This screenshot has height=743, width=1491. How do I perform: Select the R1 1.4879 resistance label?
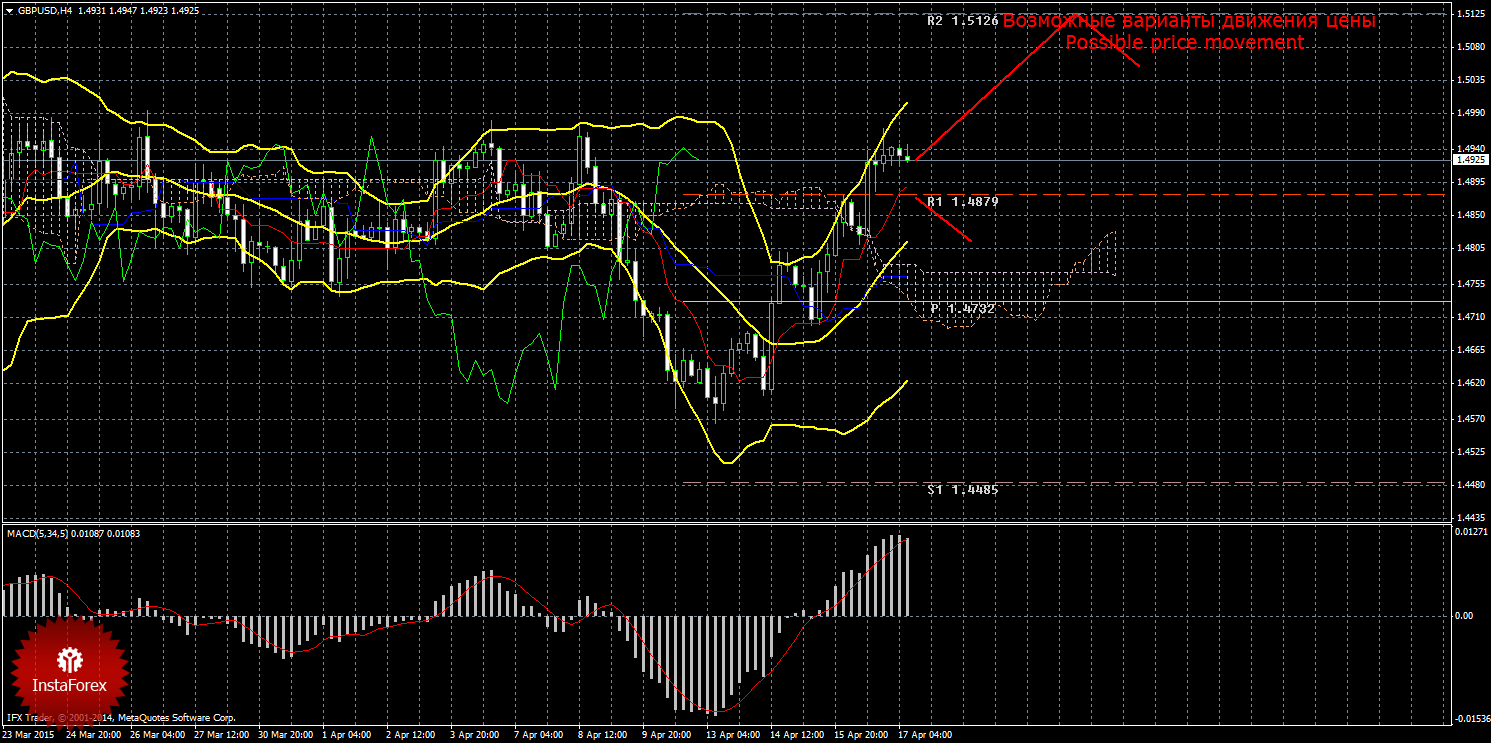pos(962,202)
